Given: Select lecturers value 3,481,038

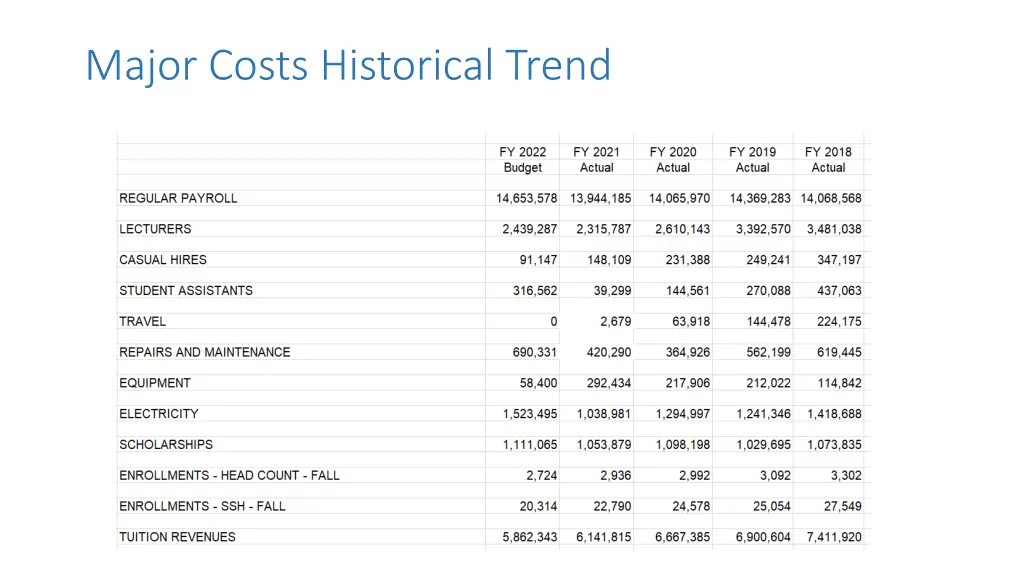Looking at the screenshot, I should point(835,229).
